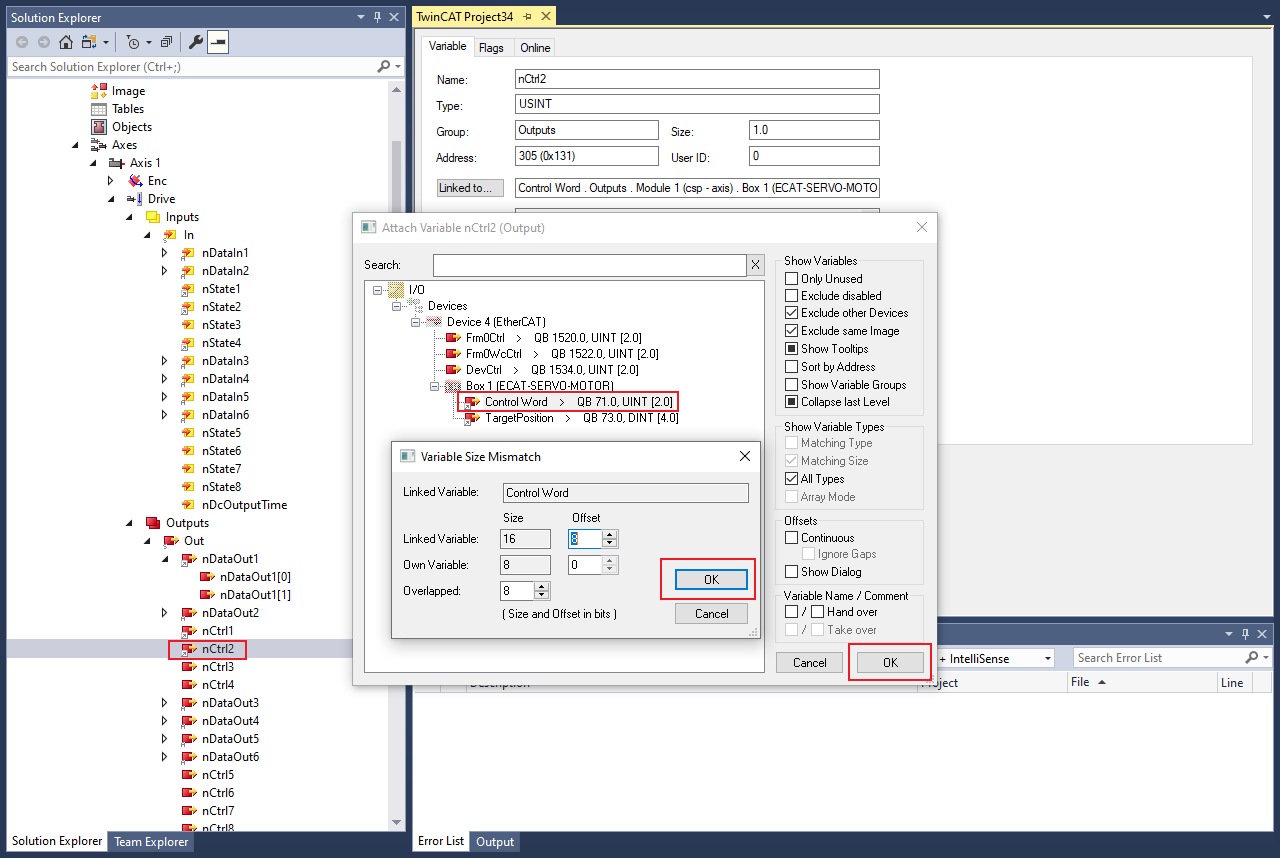Increase the Overlapped value with spinner
Screen dimensions: 1280x858
542,587
